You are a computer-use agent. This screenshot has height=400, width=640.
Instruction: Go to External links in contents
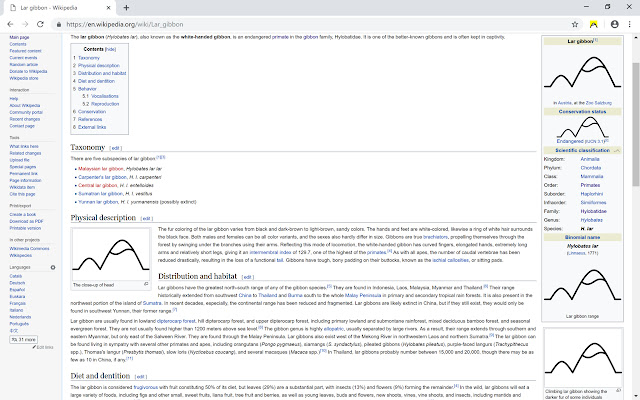coord(92,127)
